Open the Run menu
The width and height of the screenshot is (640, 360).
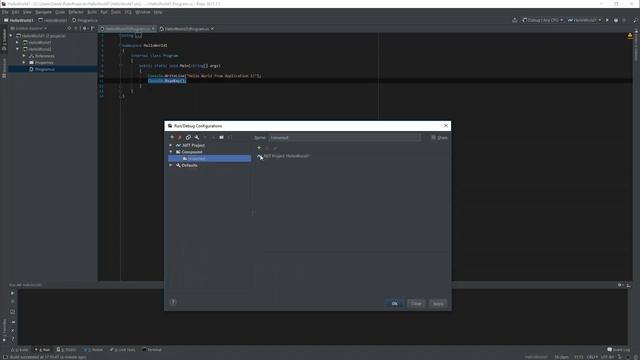pos(104,12)
